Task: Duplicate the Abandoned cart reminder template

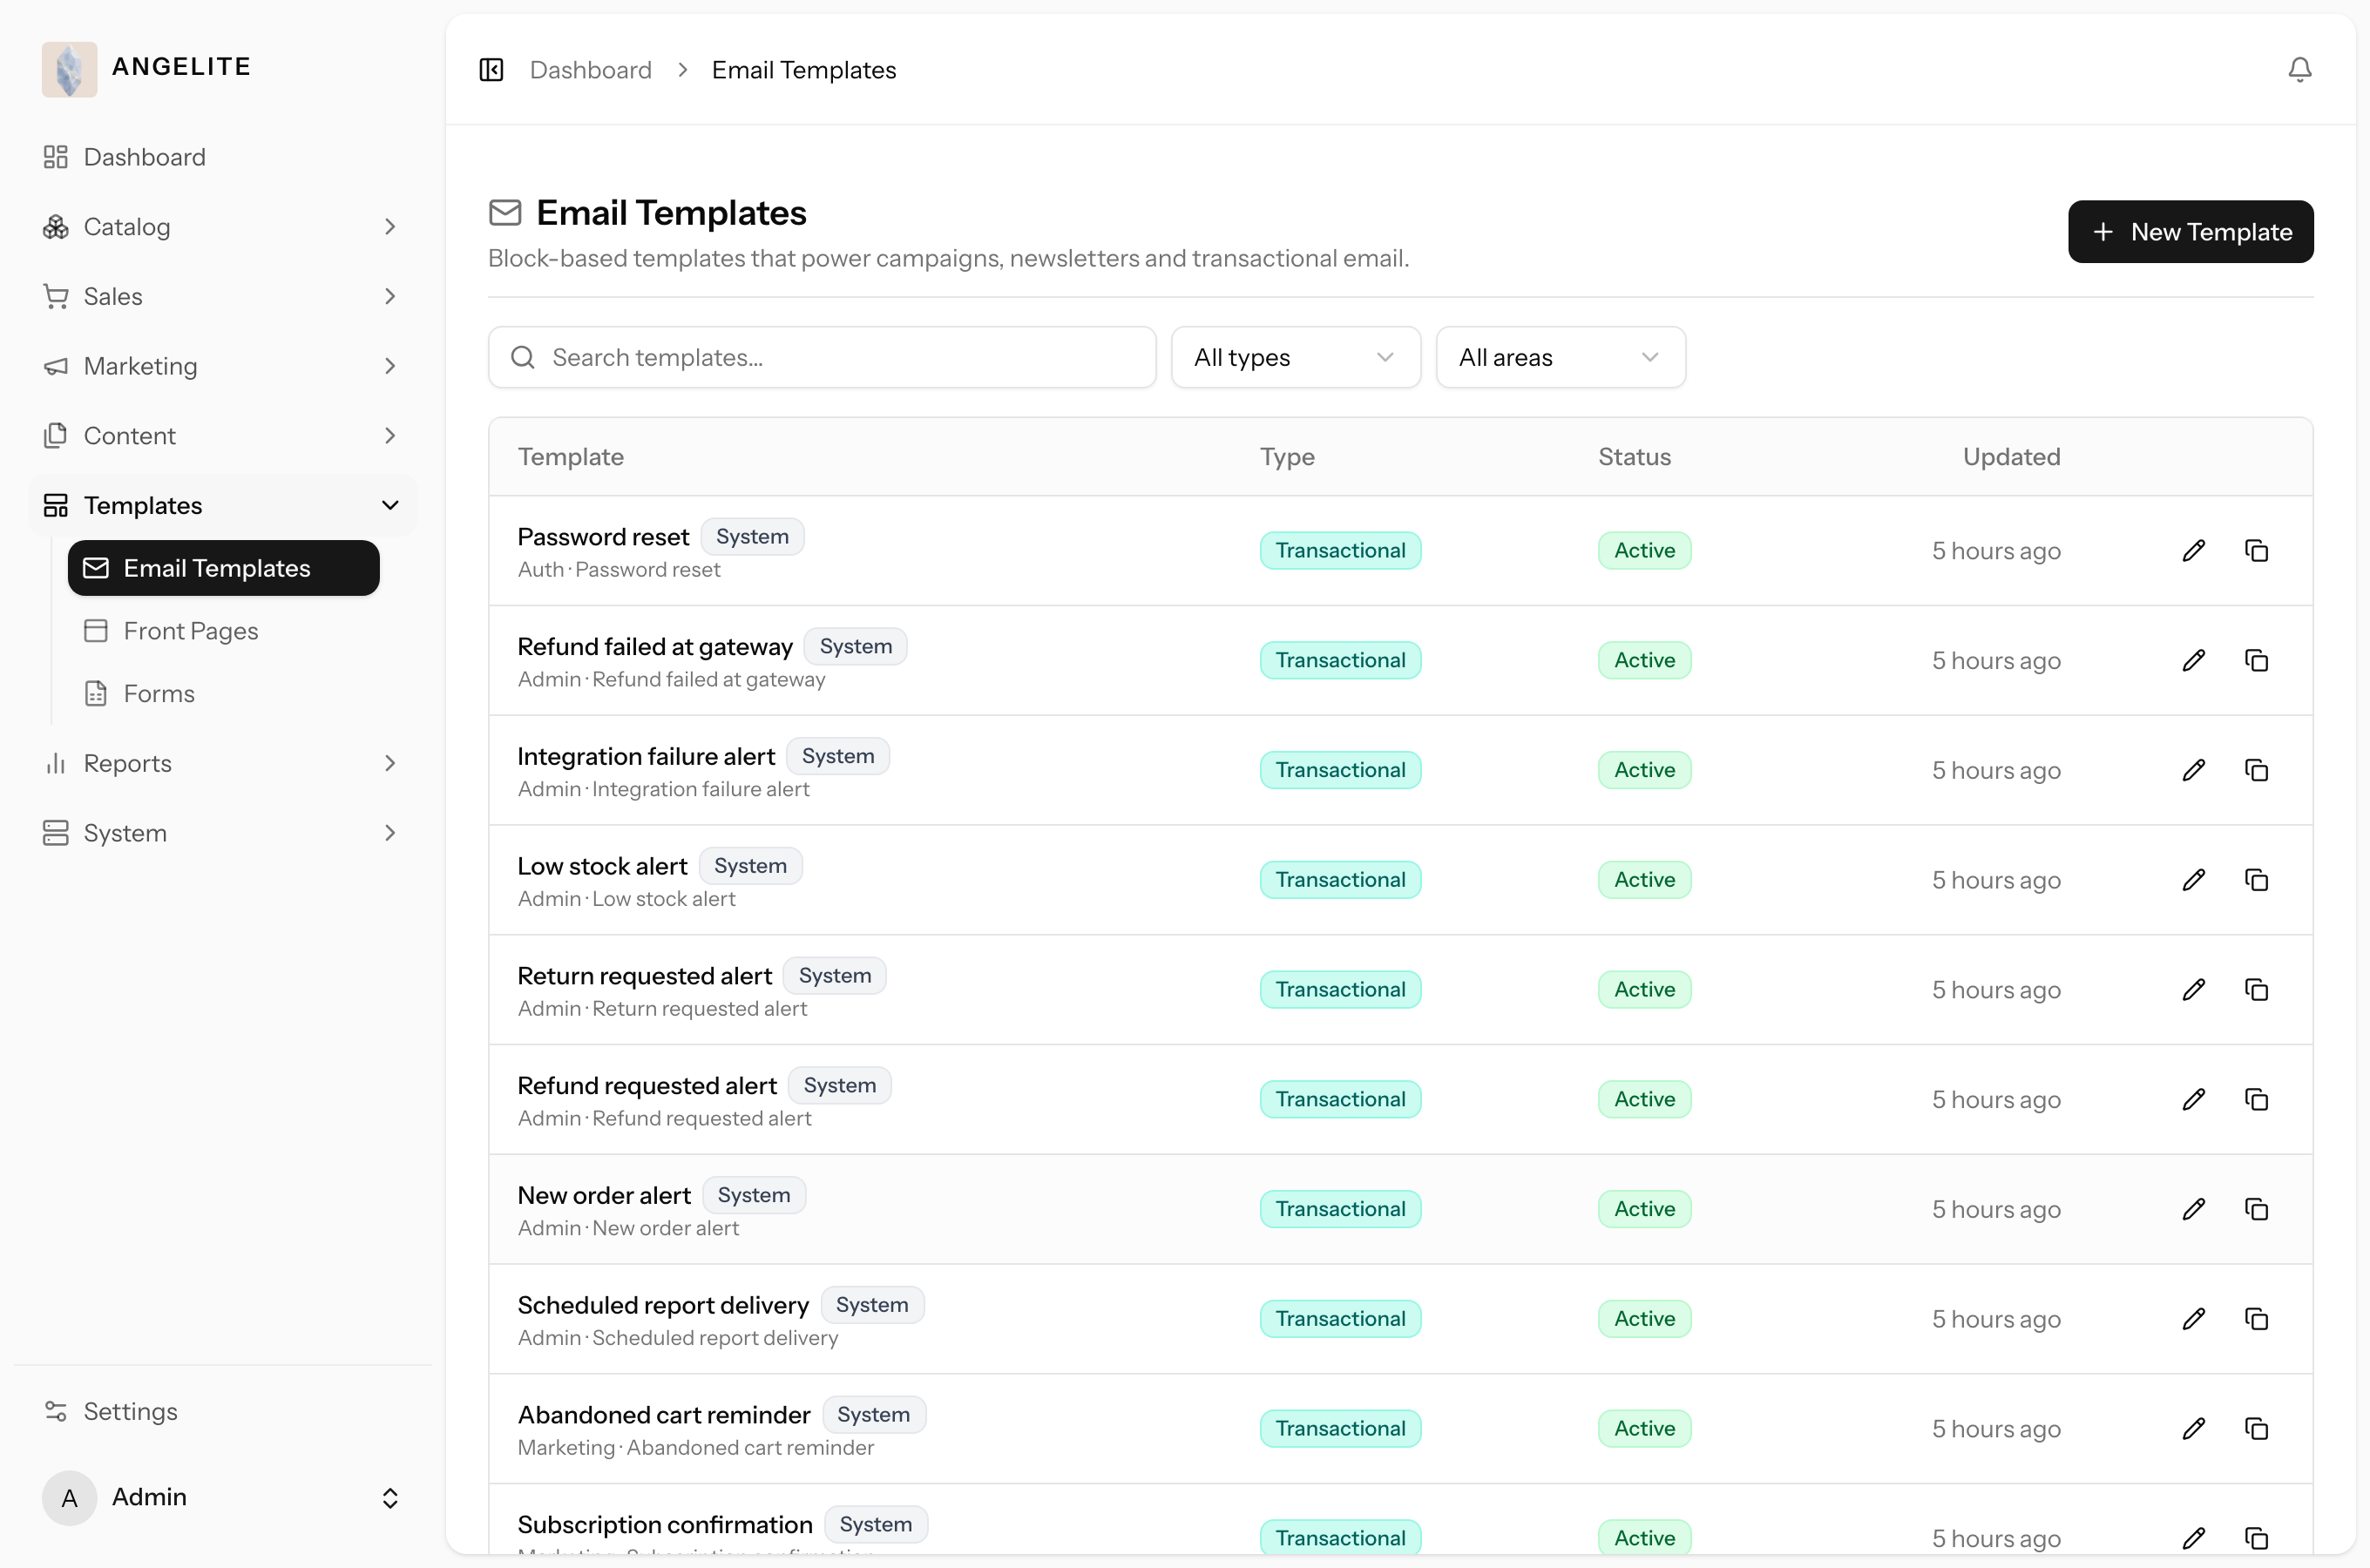Action: [x=2257, y=1429]
